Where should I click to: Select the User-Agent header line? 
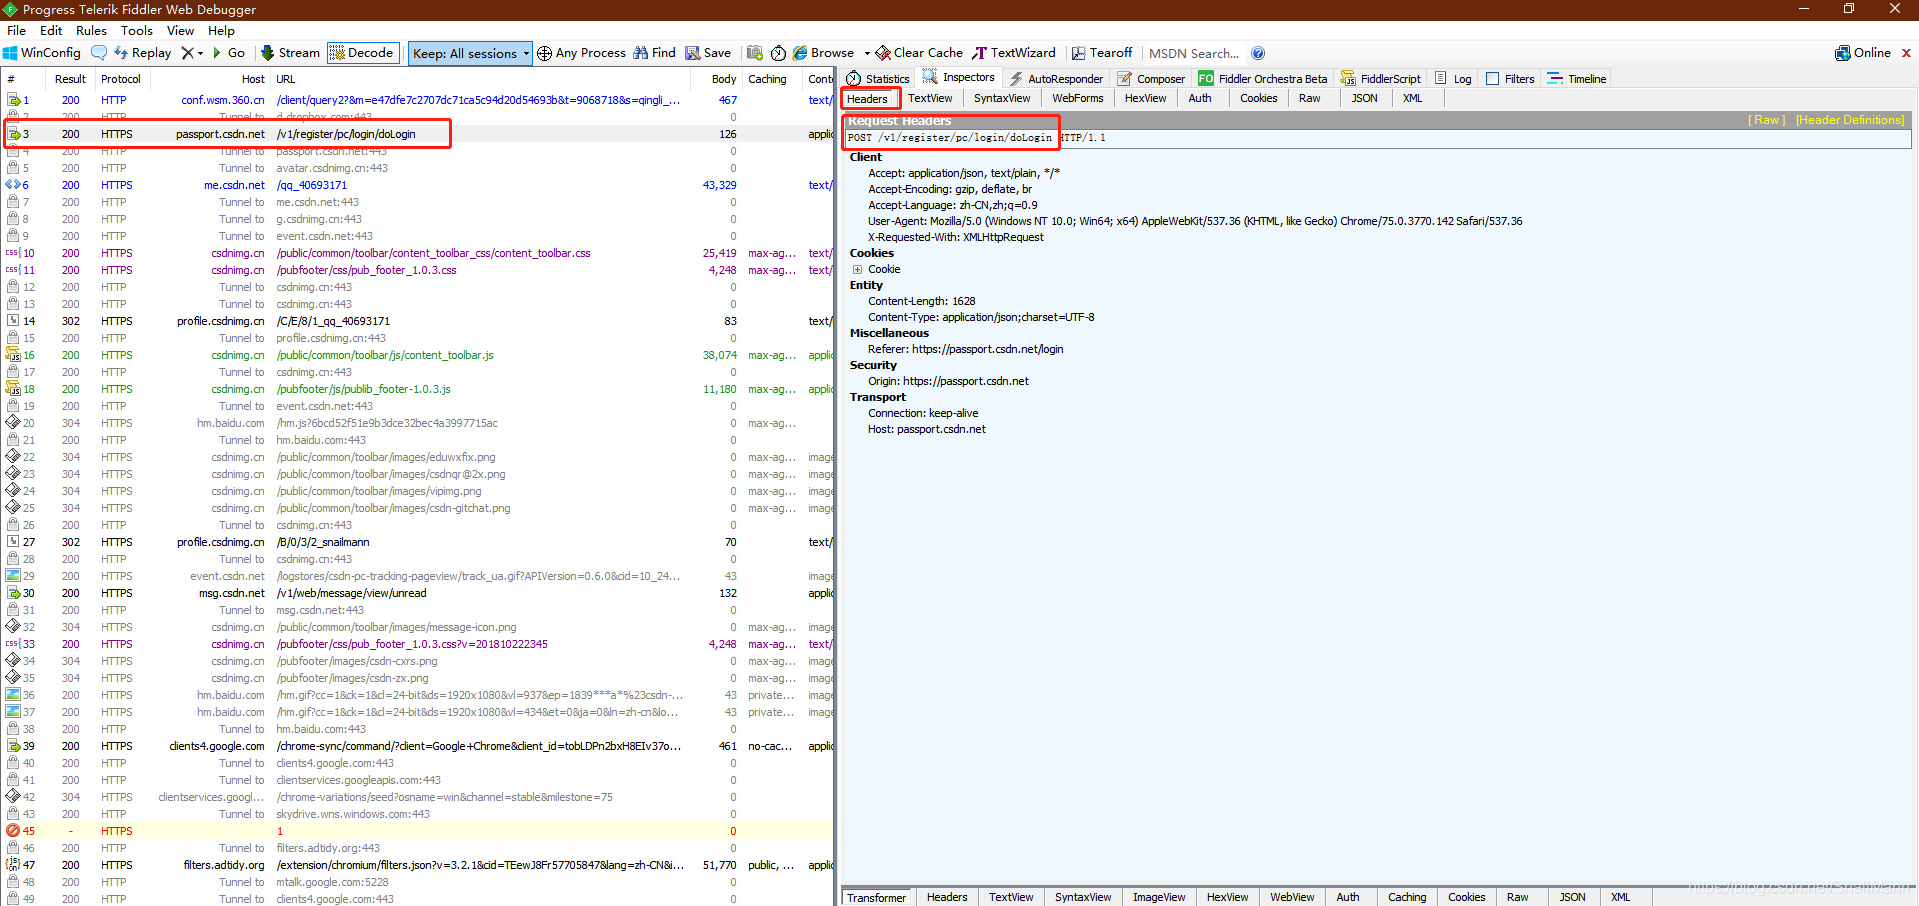tap(1195, 221)
